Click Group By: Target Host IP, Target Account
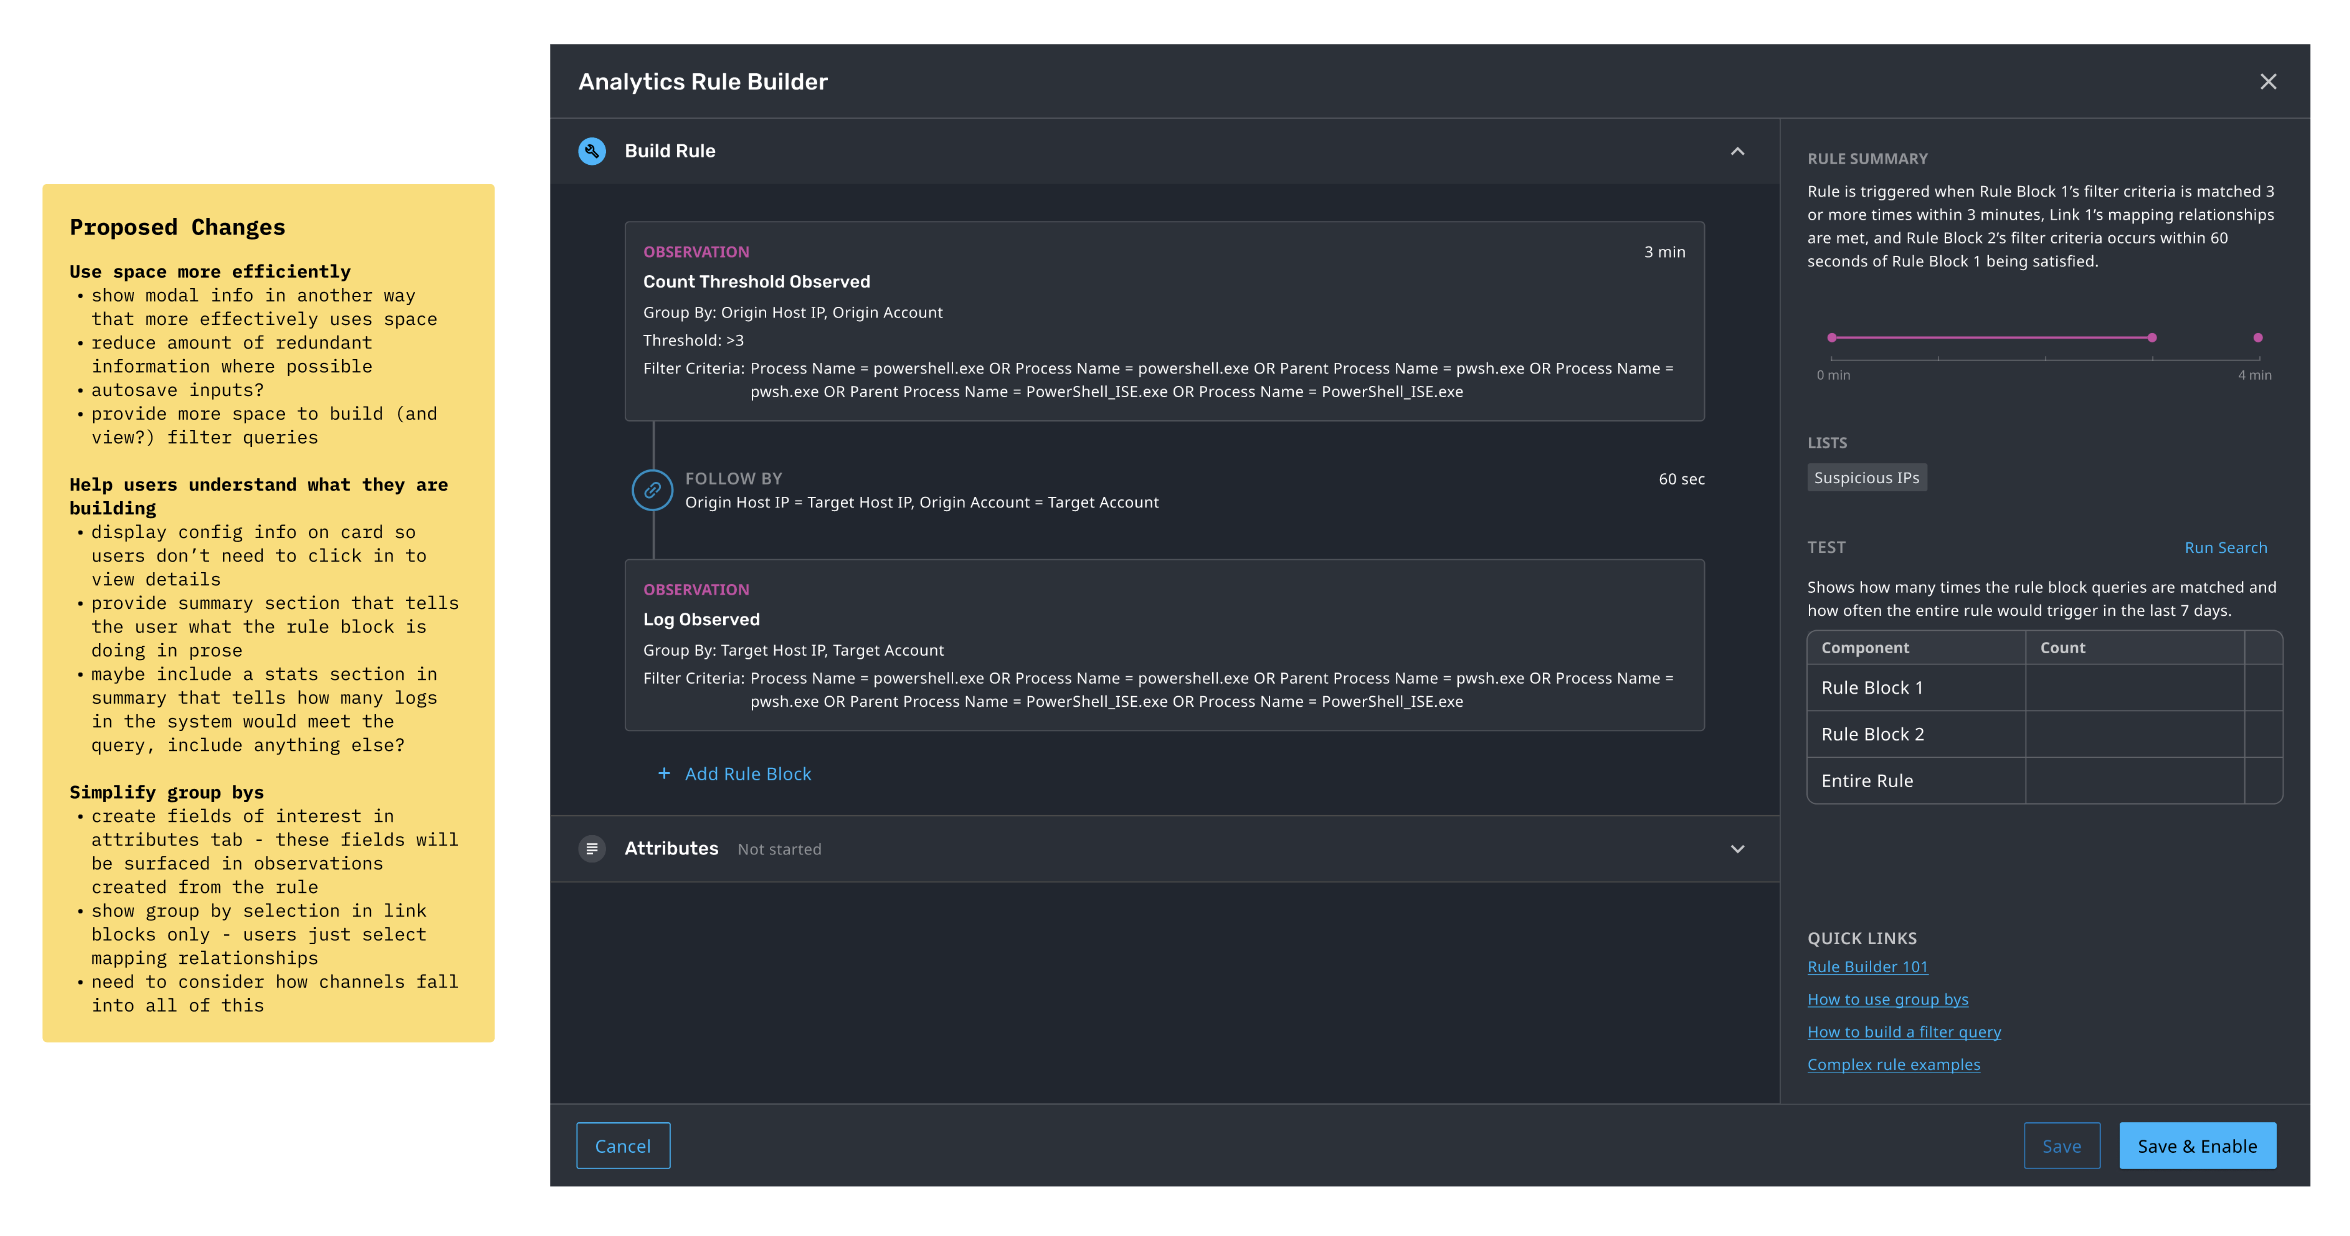 [x=793, y=651]
